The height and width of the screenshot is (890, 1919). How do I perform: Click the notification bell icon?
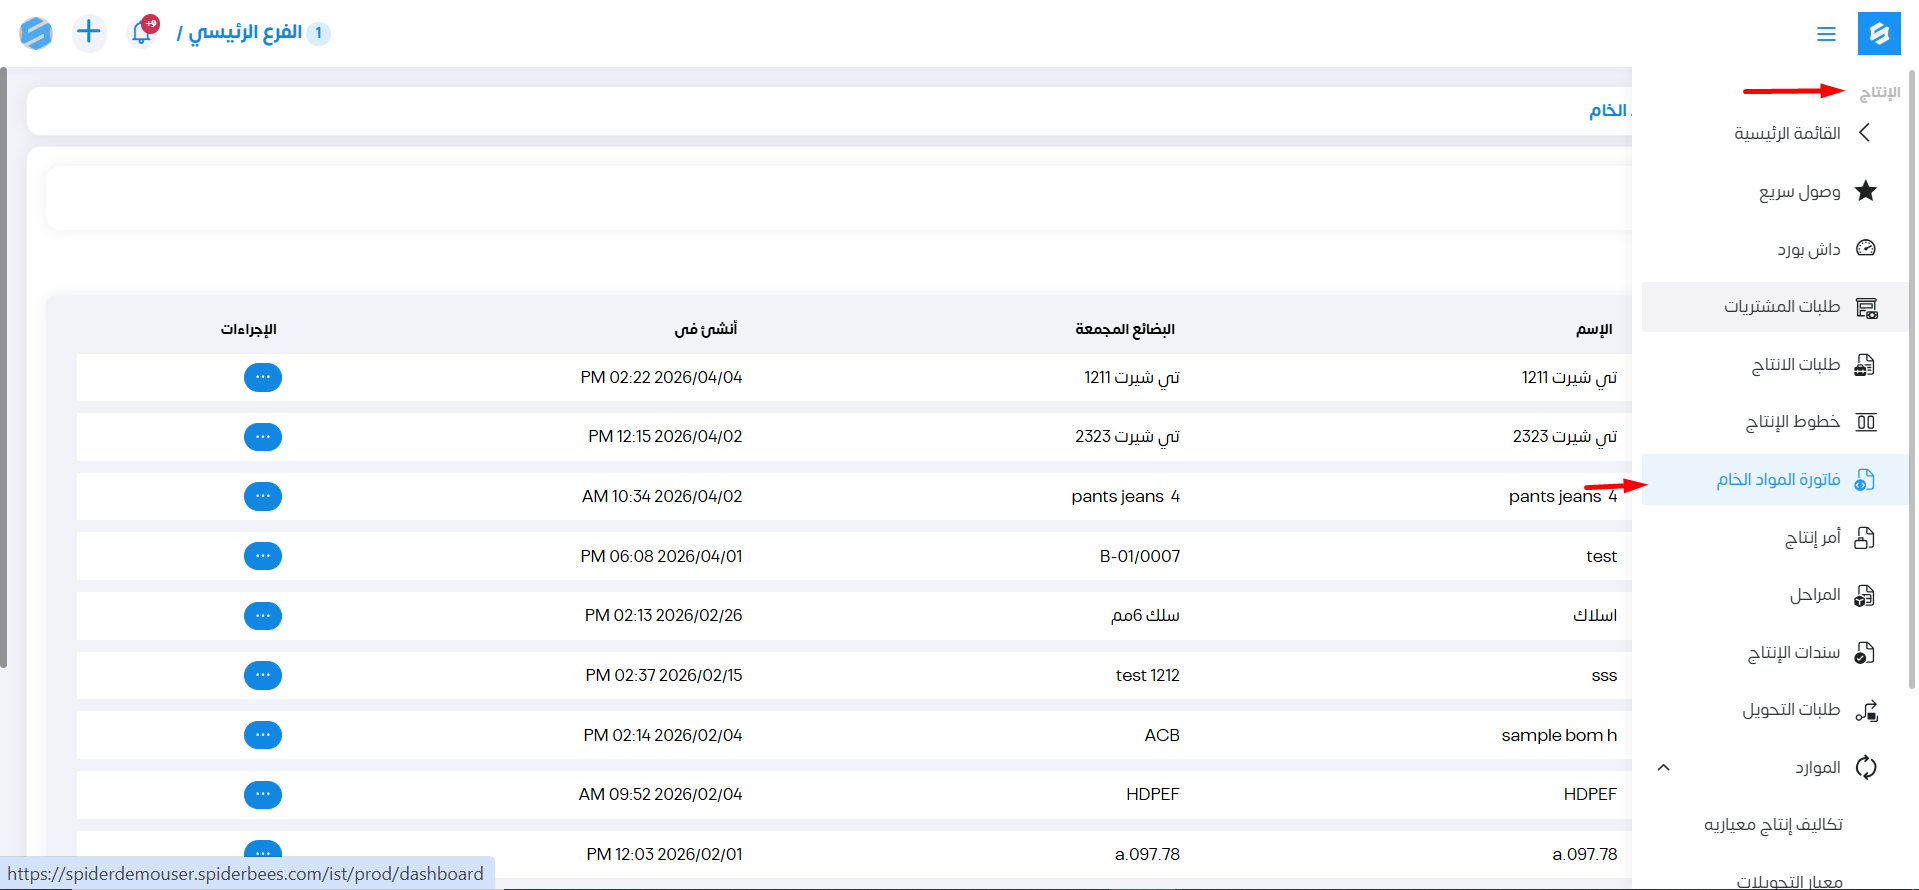142,32
